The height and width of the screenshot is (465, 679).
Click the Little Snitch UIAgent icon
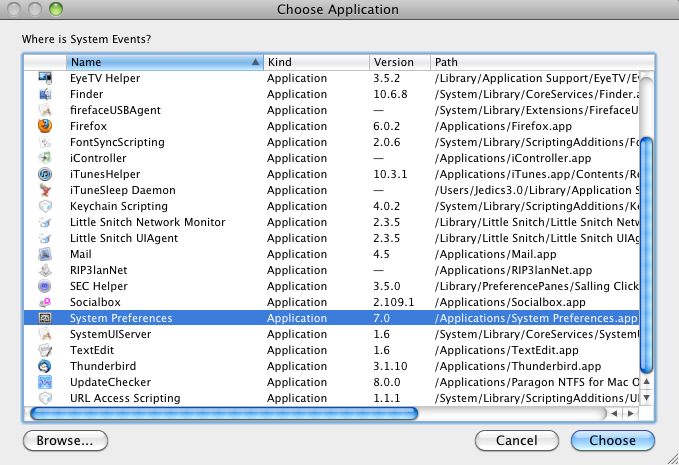pyautogui.click(x=45, y=238)
